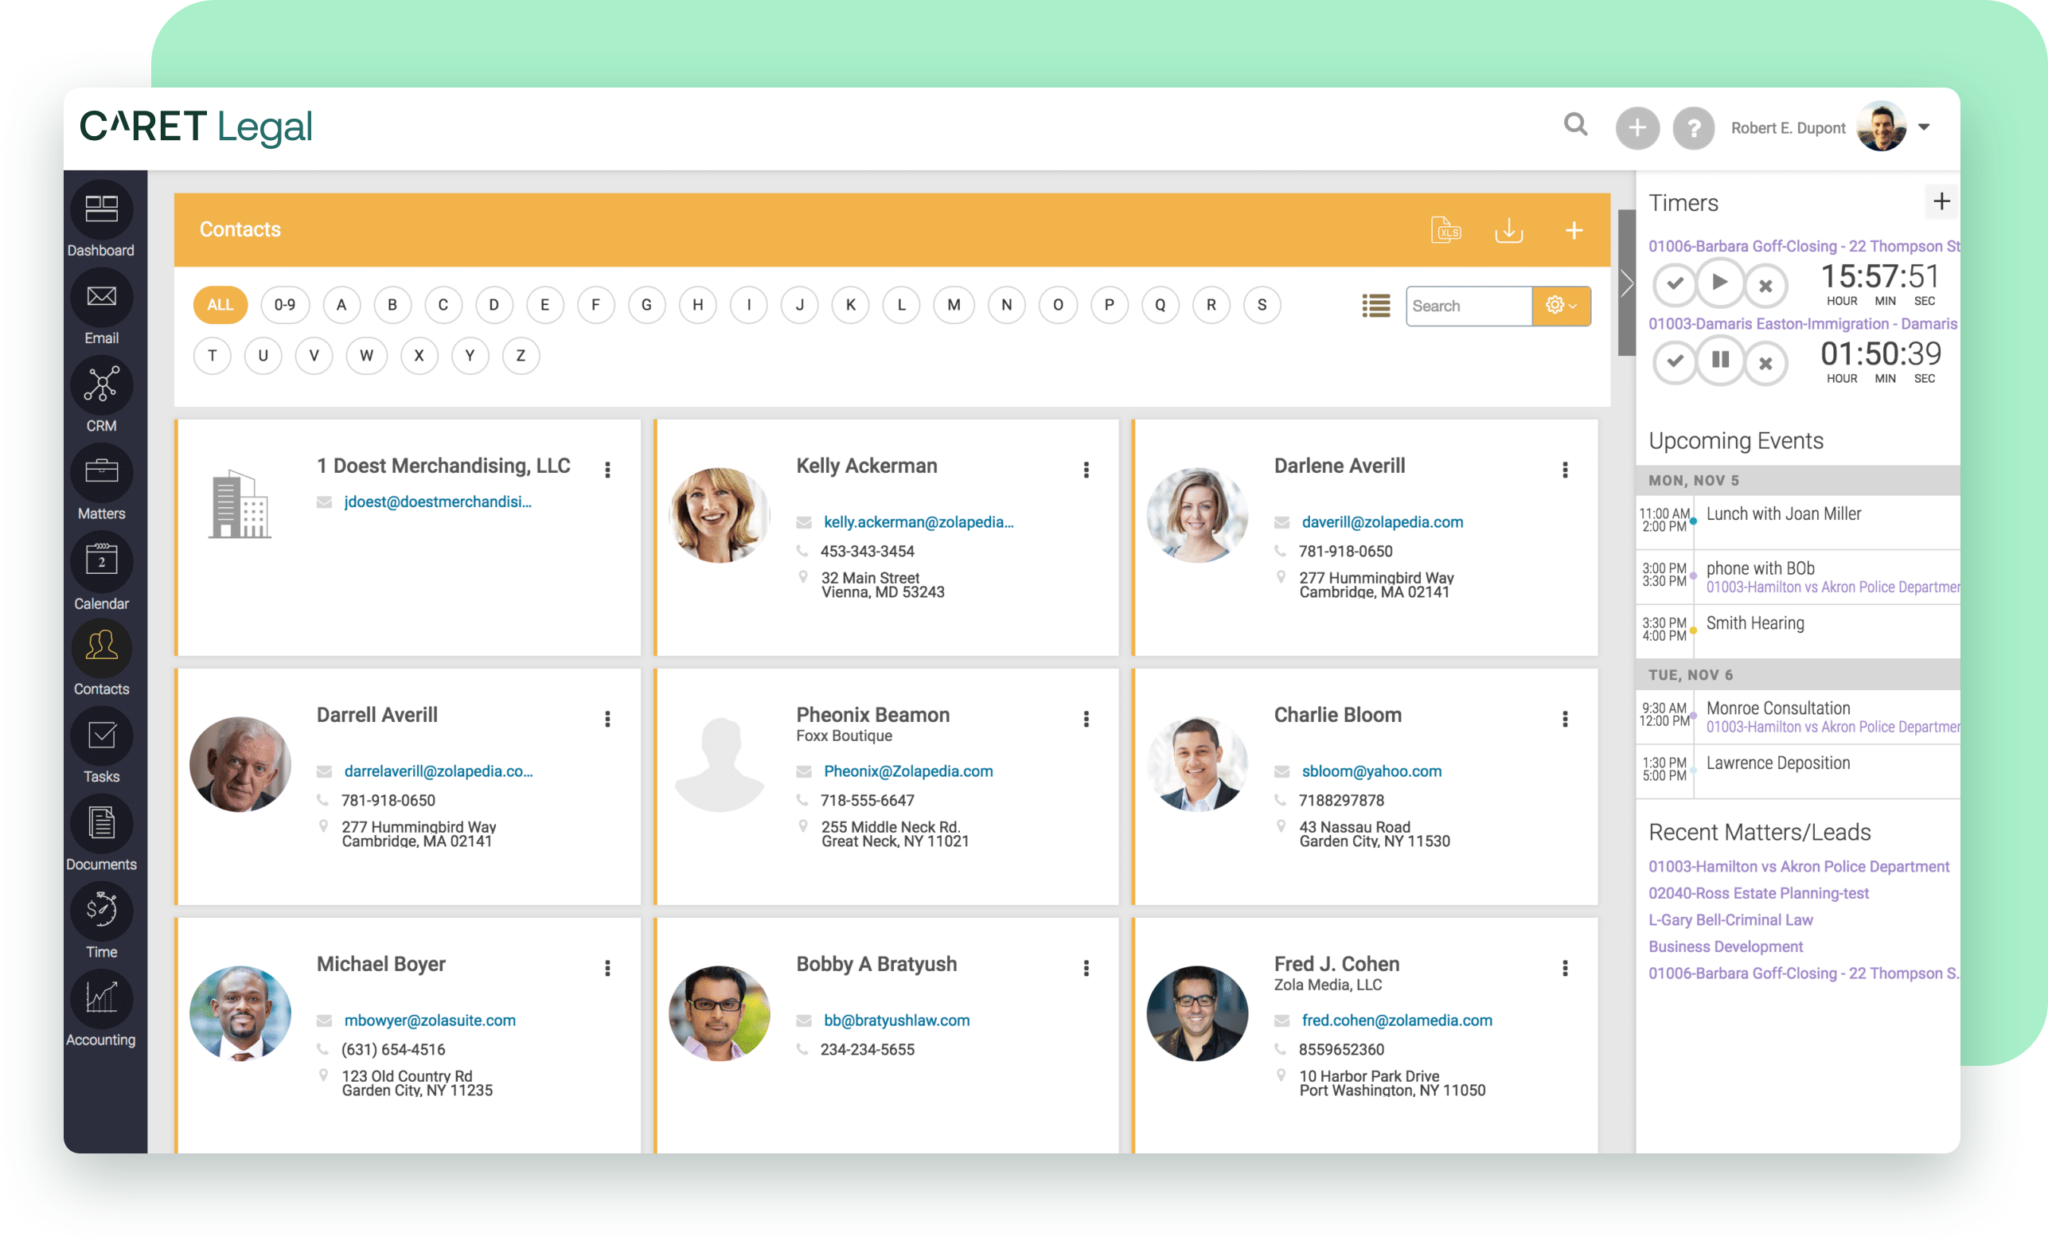
Task: Collapse the right side panel chevron
Action: coord(1627,284)
